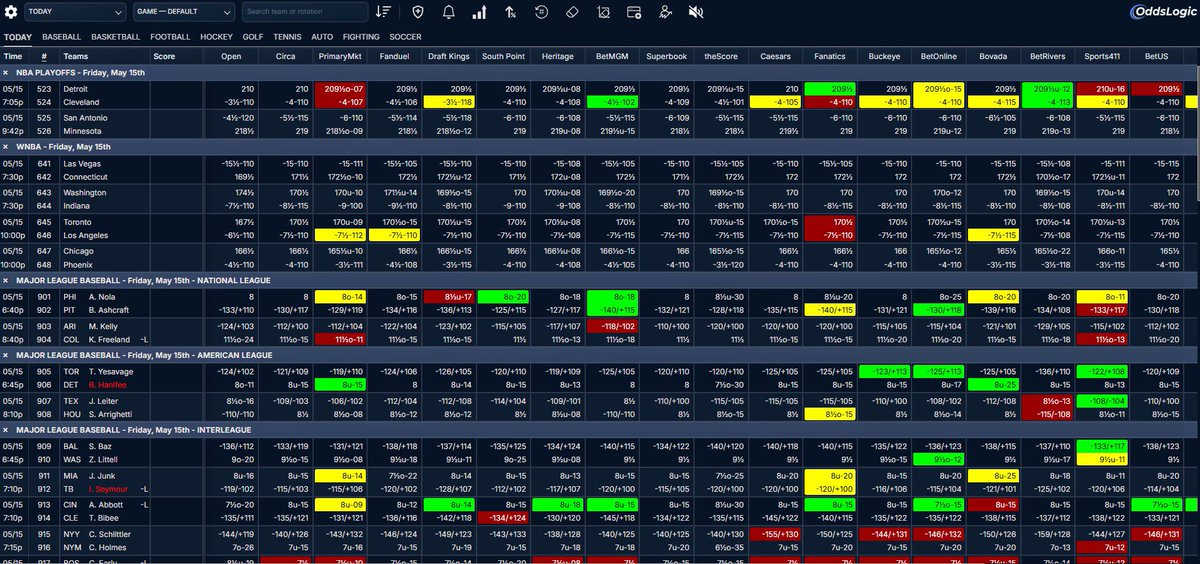The image size is (1200, 564).
Task: Click the red 209½o-07 PrimaryMkt cell
Action: (340, 89)
